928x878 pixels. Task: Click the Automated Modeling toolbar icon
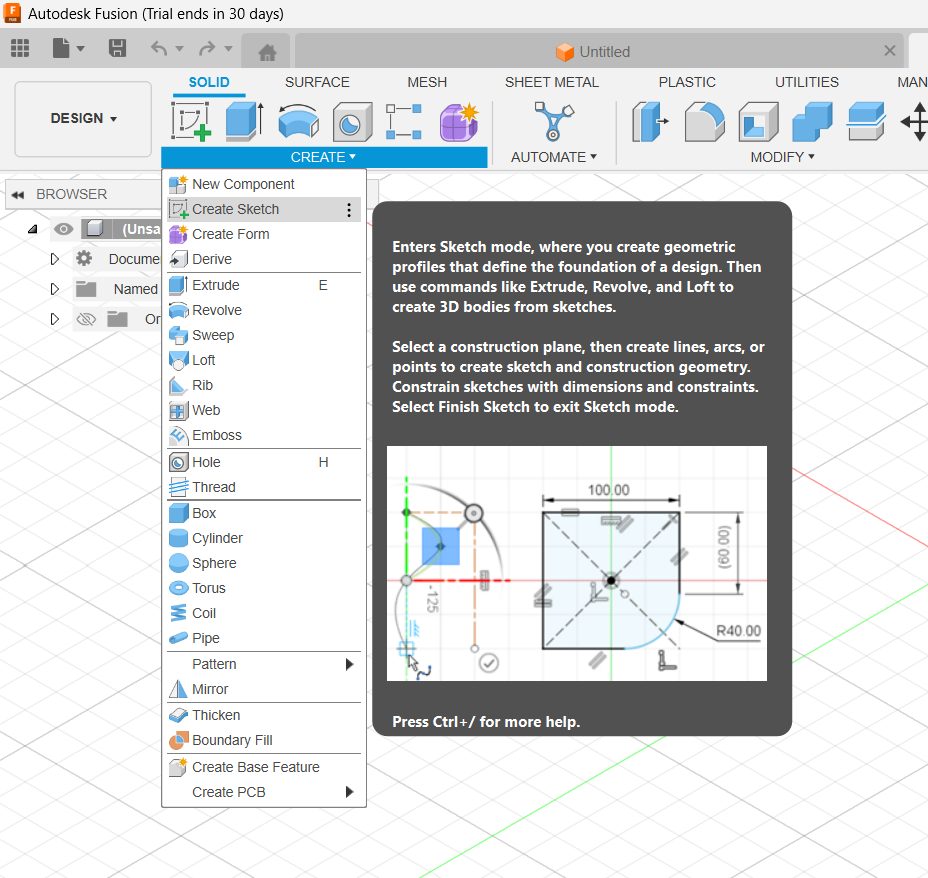[x=553, y=121]
